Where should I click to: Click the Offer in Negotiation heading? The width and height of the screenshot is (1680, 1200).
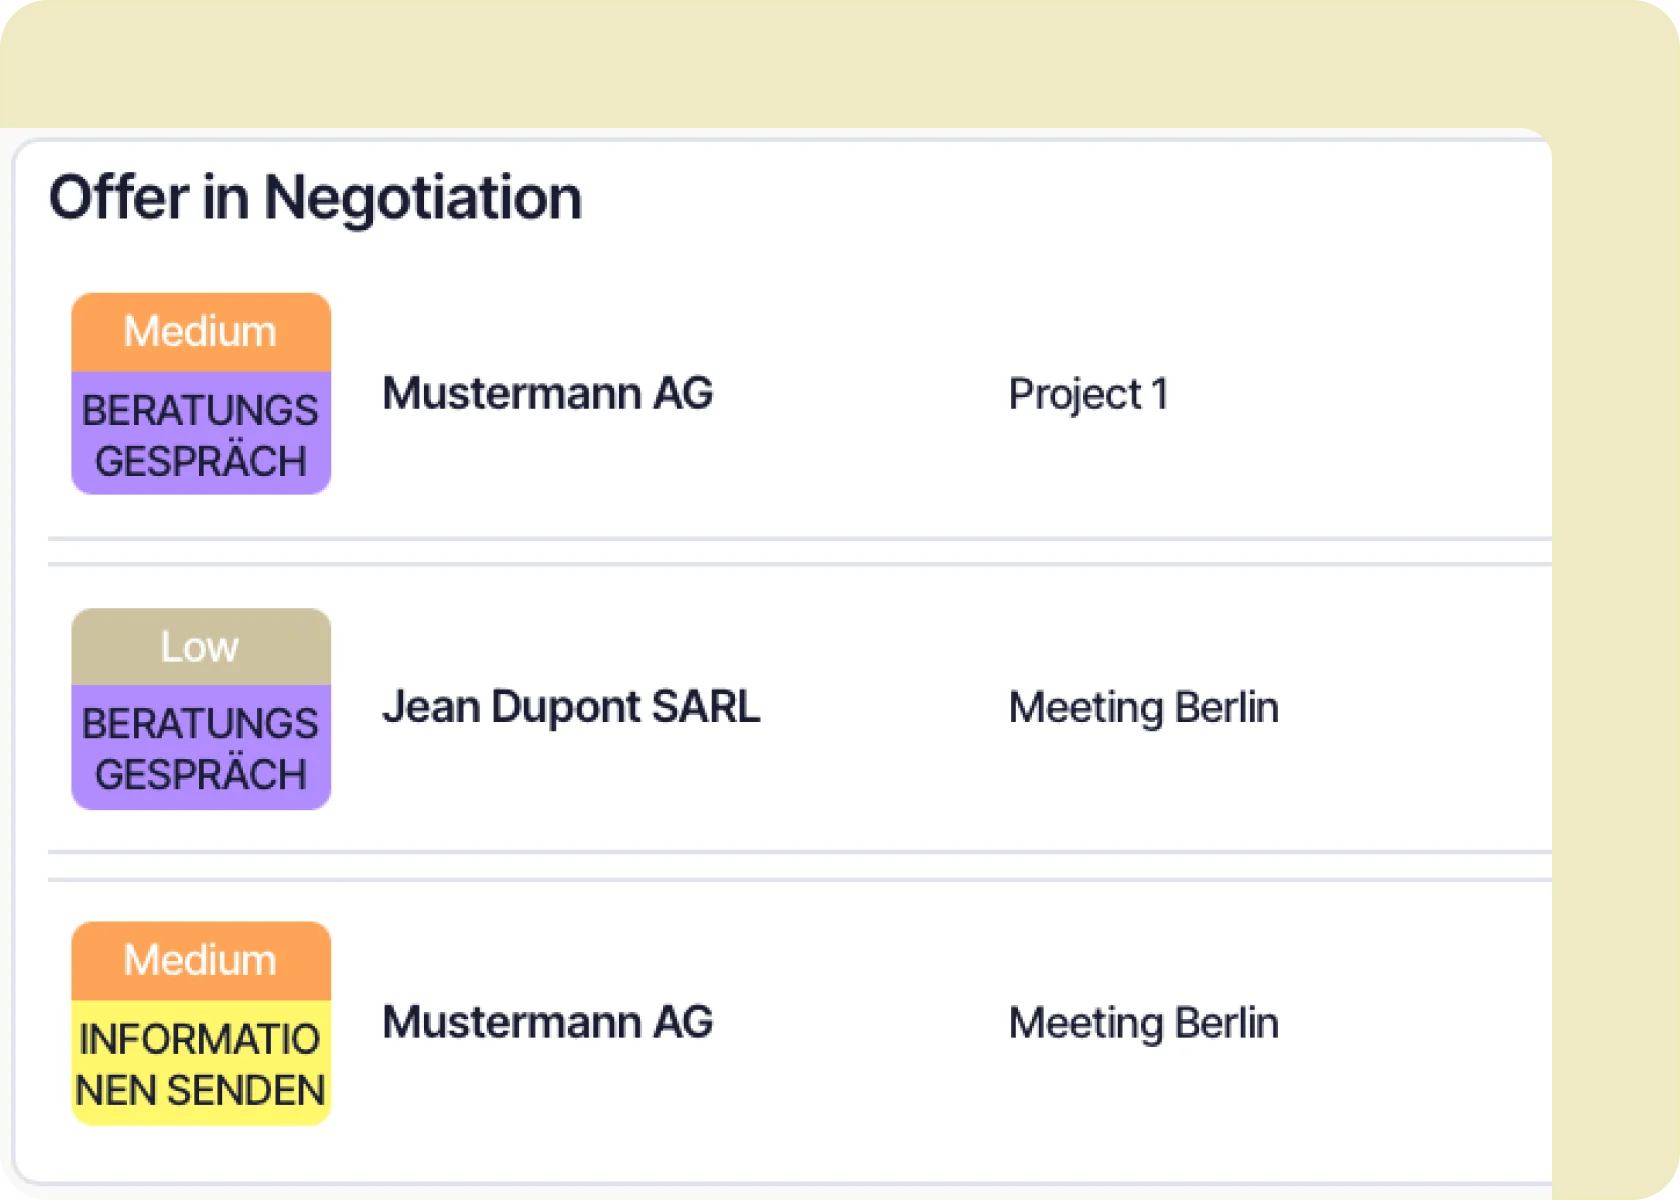(x=315, y=197)
